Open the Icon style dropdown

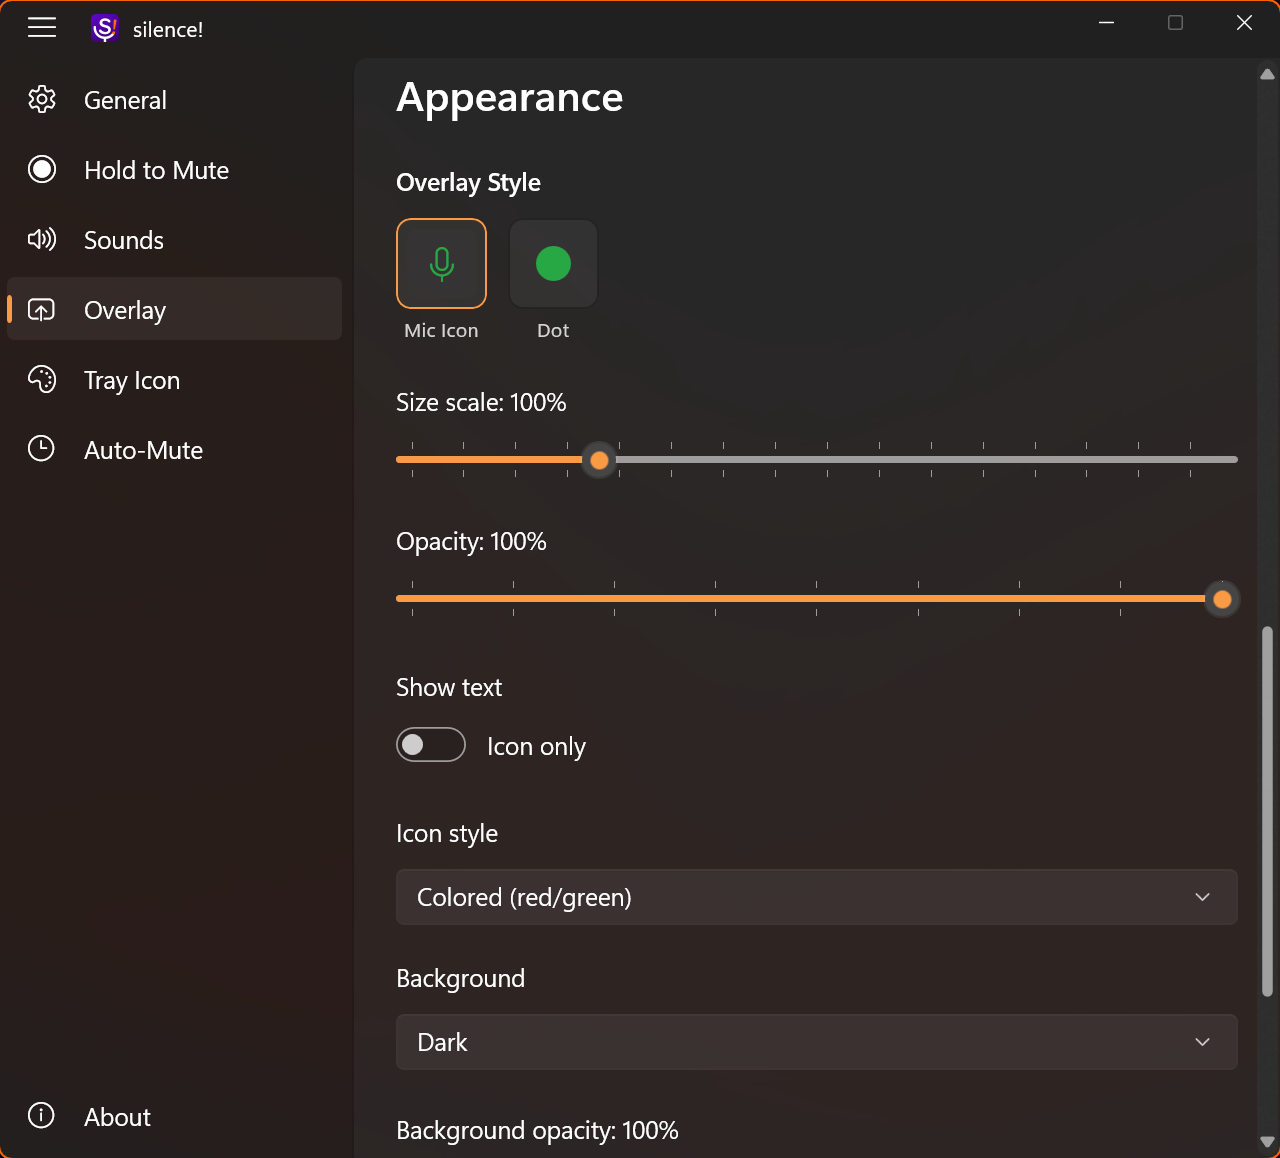(816, 897)
